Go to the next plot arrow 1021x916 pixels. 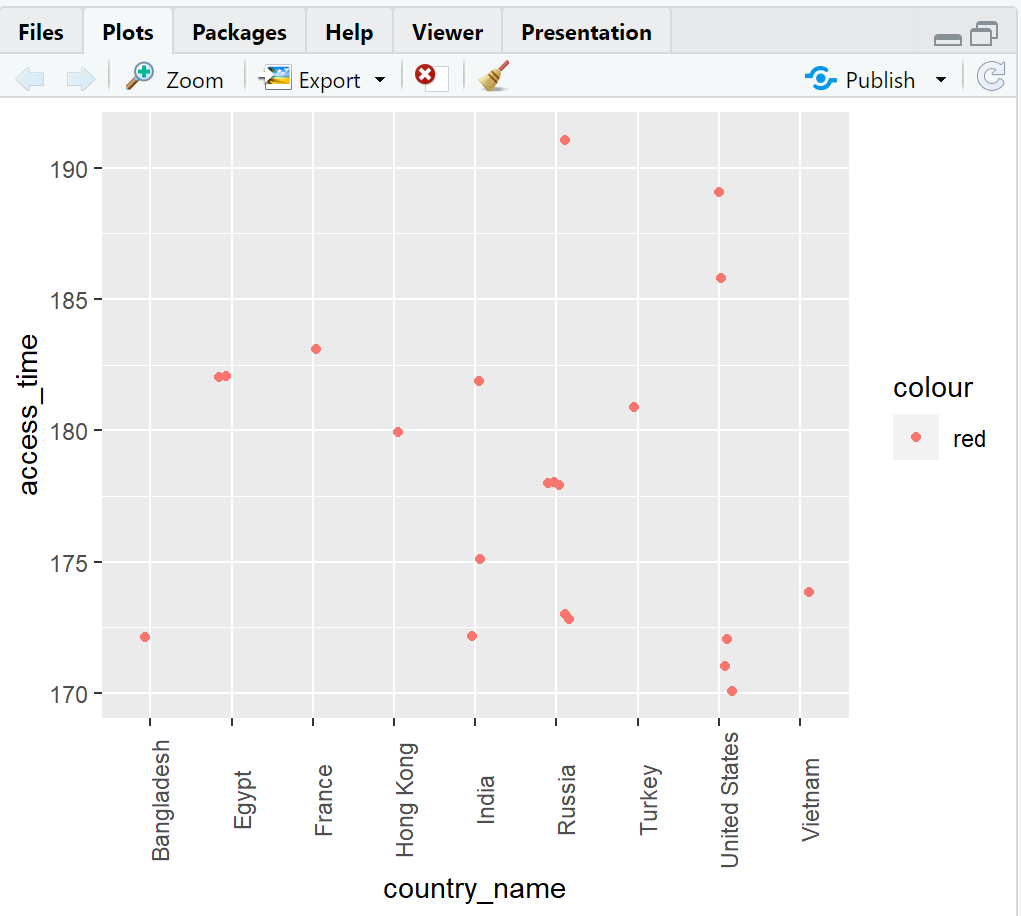pos(80,79)
